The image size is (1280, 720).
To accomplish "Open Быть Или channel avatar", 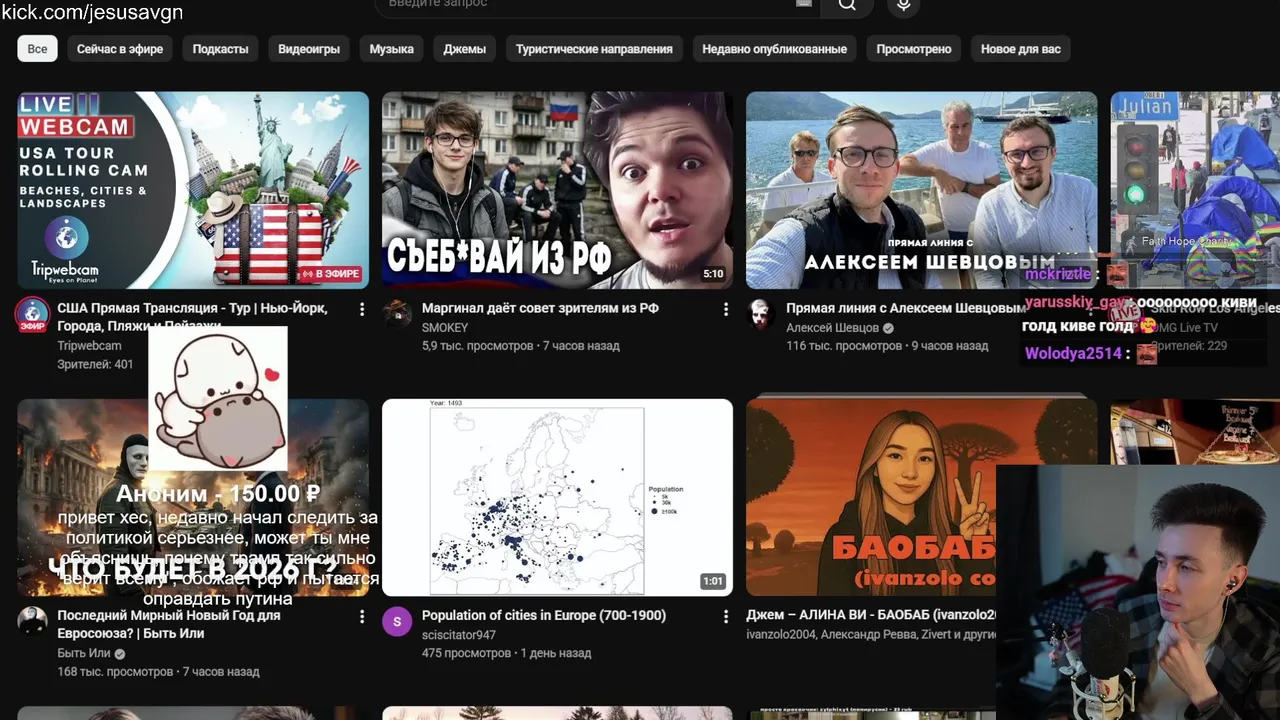I will point(33,621).
